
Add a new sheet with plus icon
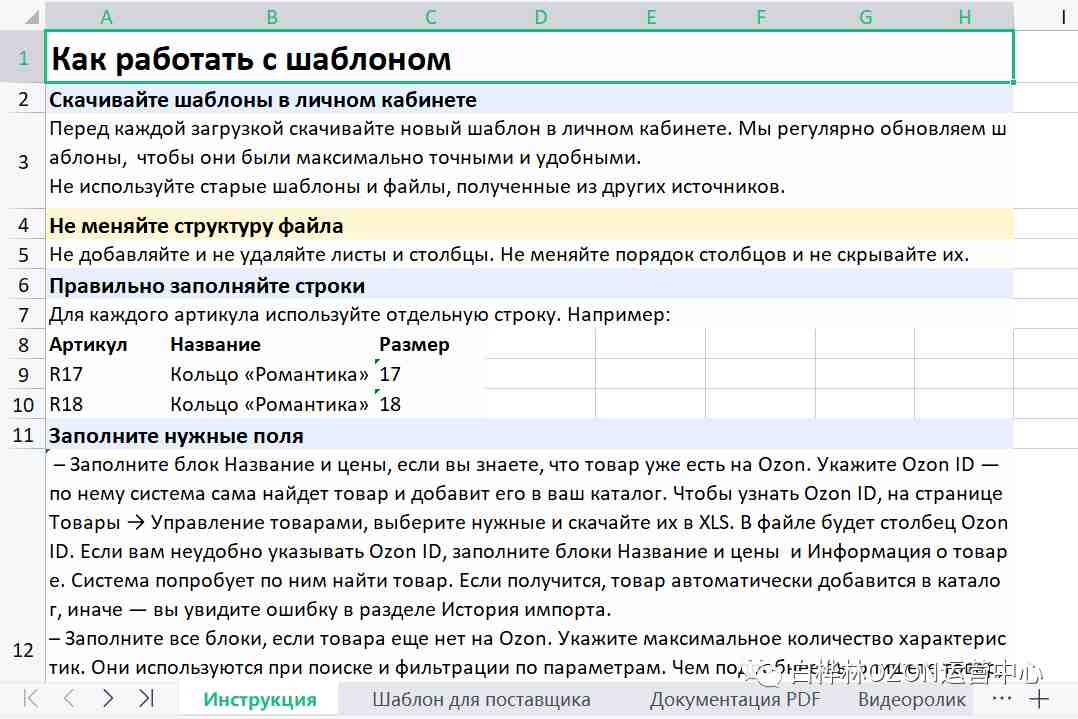pyautogui.click(x=1039, y=699)
